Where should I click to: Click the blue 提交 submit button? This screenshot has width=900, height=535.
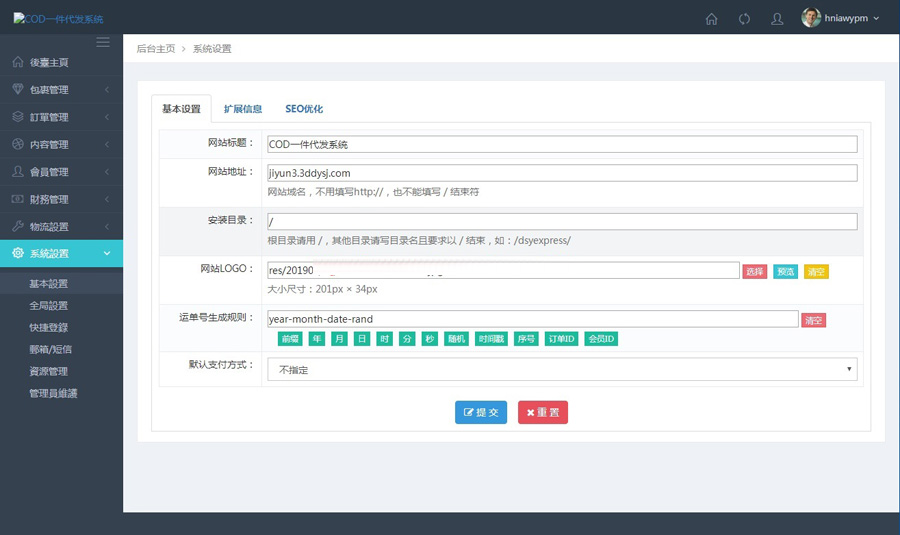click(481, 412)
